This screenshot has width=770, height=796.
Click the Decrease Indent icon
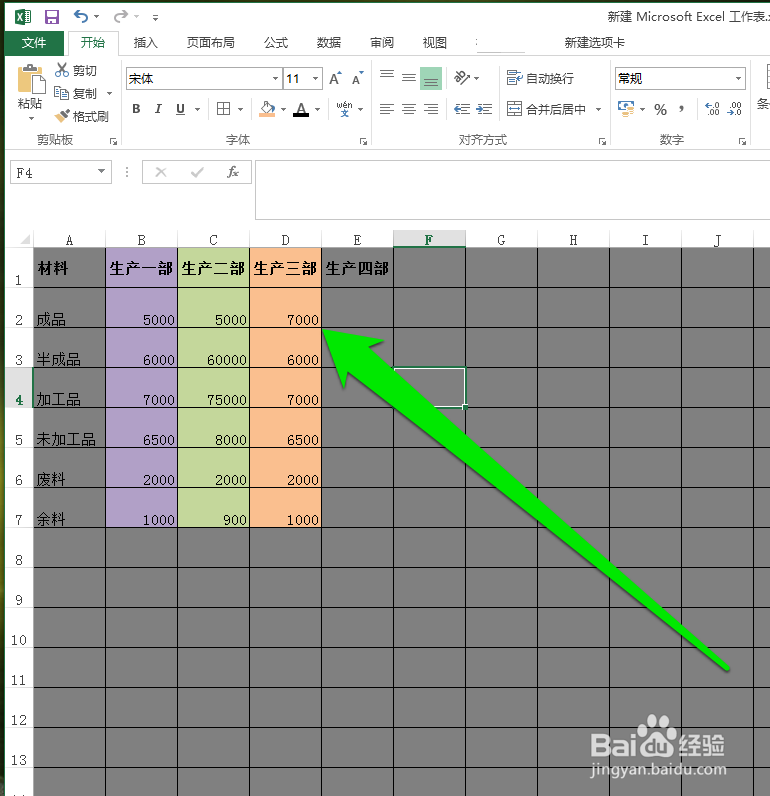tap(462, 109)
